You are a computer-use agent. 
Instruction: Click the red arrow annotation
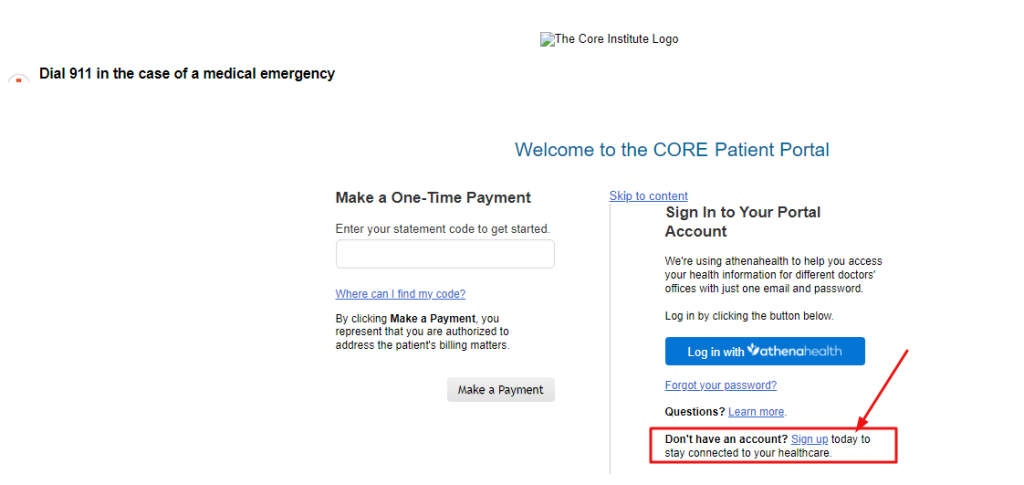click(x=882, y=388)
